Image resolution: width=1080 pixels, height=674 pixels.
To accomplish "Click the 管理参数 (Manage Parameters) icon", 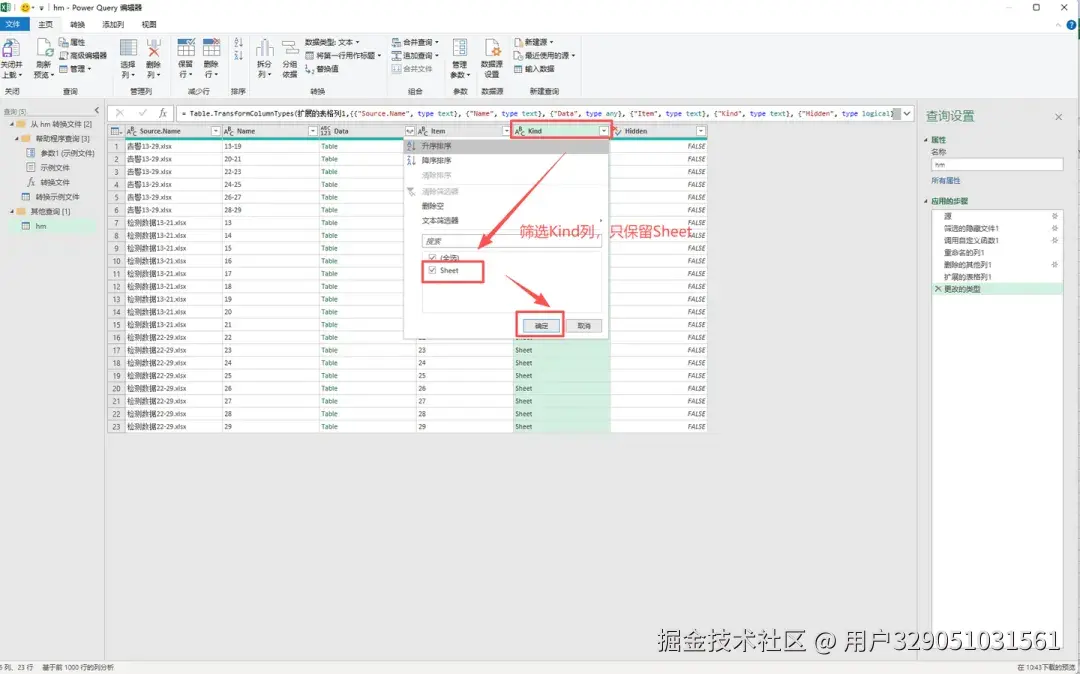I will 459,56.
